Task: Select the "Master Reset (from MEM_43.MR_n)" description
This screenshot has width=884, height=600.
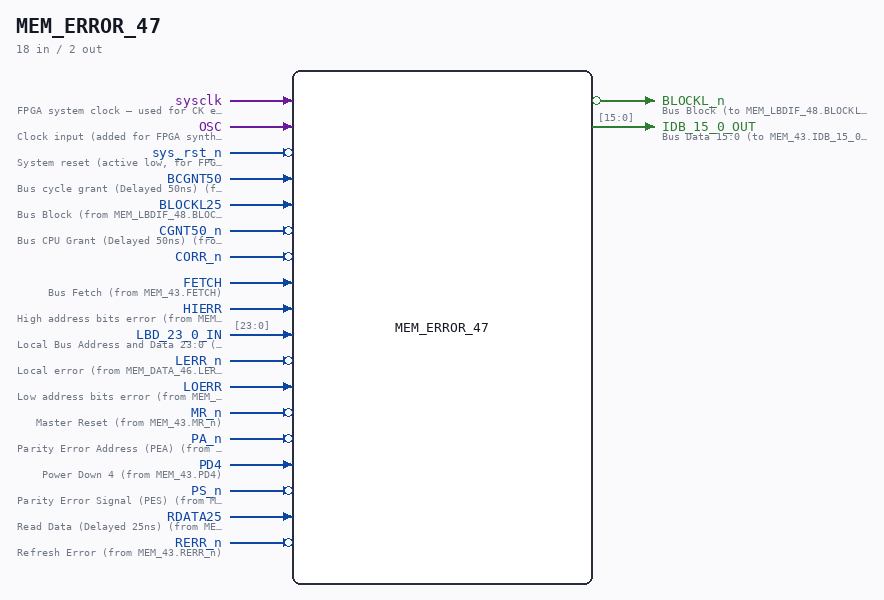Action: click(129, 422)
